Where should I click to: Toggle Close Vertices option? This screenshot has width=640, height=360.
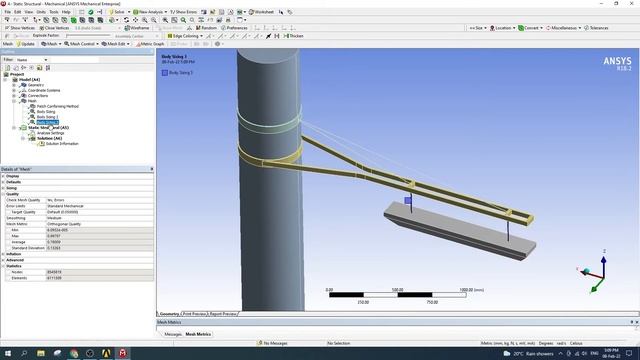click(x=54, y=28)
